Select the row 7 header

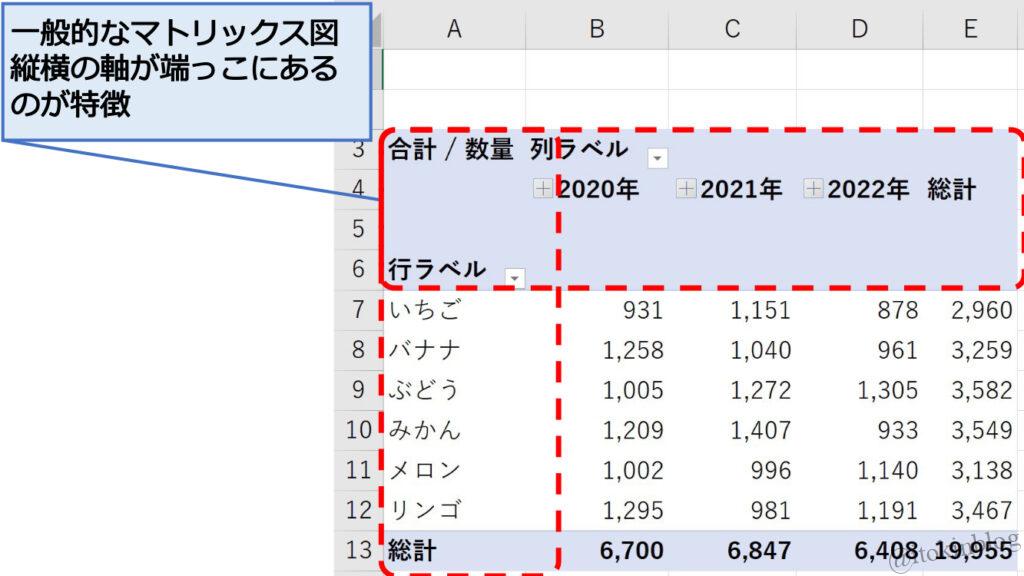click(x=359, y=310)
